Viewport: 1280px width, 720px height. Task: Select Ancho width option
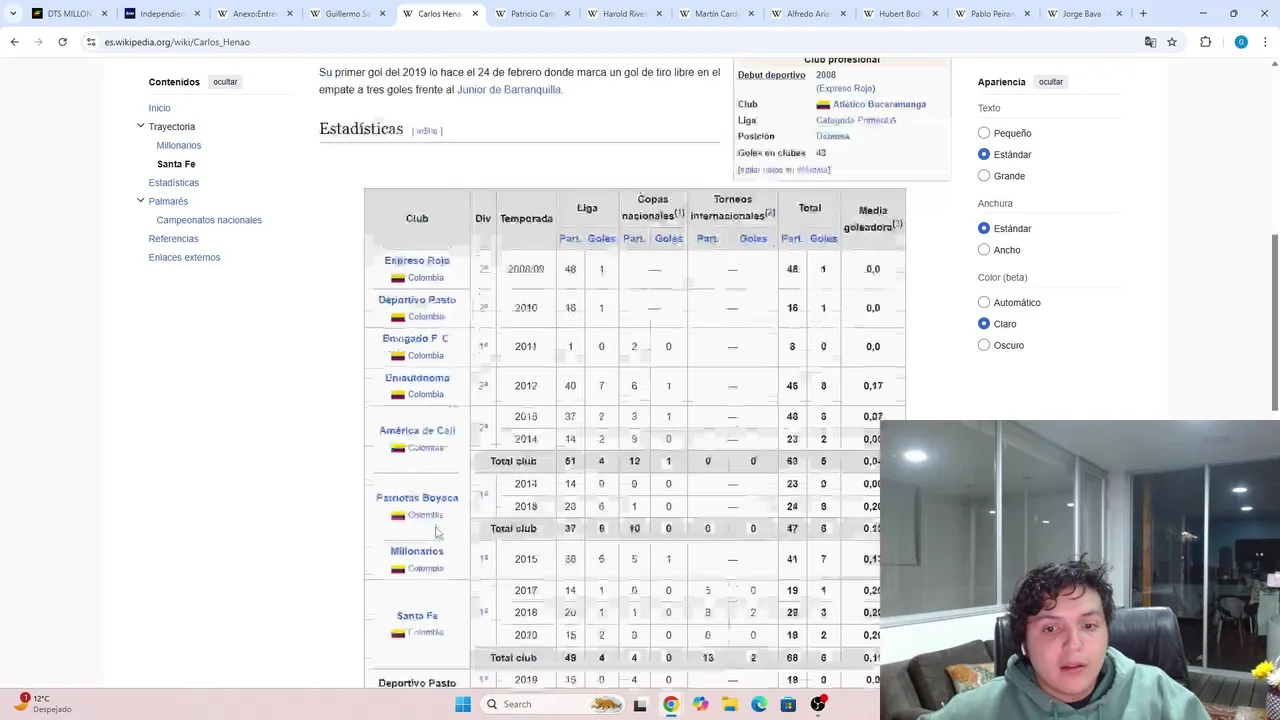(x=984, y=250)
